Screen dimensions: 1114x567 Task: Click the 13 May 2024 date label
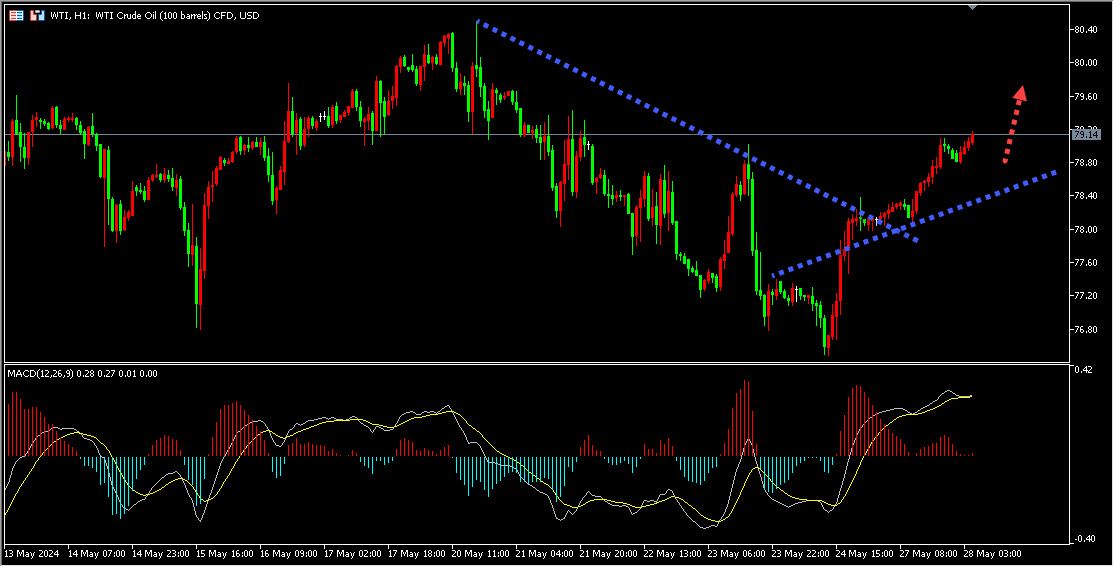click(x=33, y=553)
